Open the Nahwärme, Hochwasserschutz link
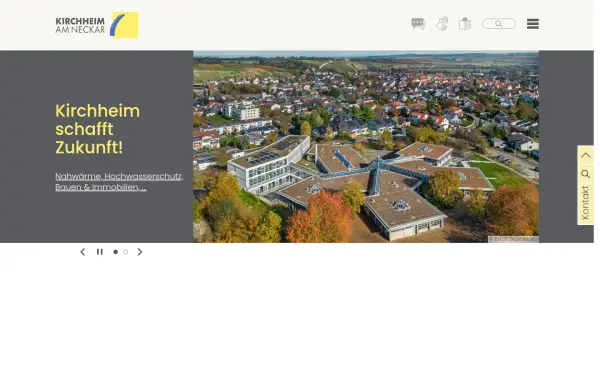Viewport: 600px width, 375px height. [x=119, y=182]
